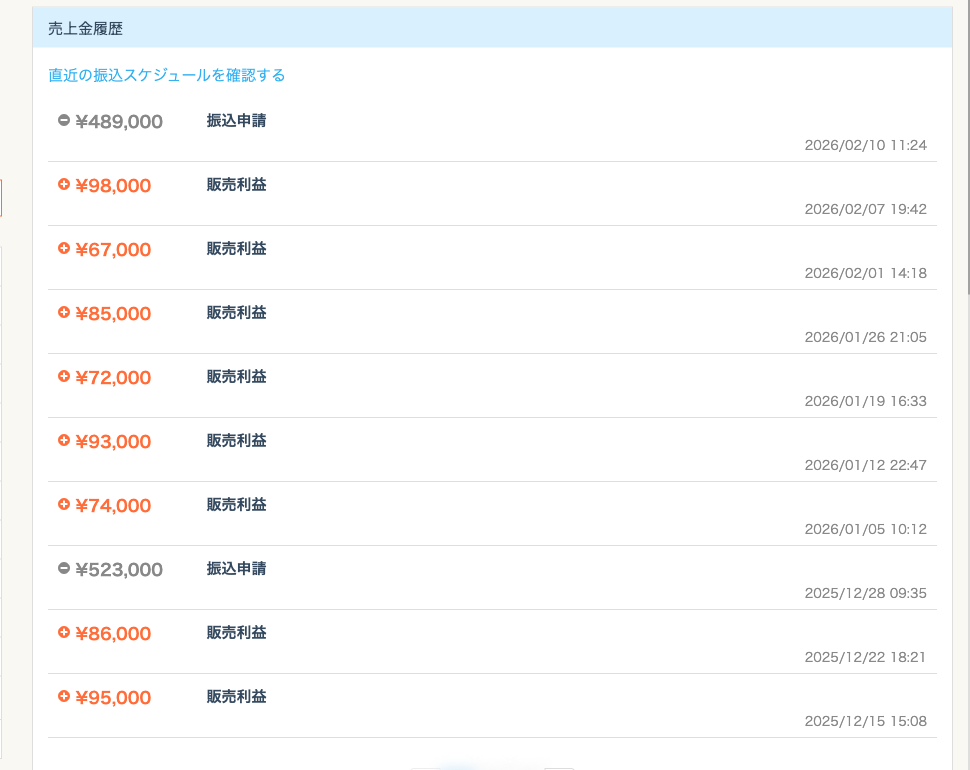Click the ¥86,000 amount text

(113, 634)
